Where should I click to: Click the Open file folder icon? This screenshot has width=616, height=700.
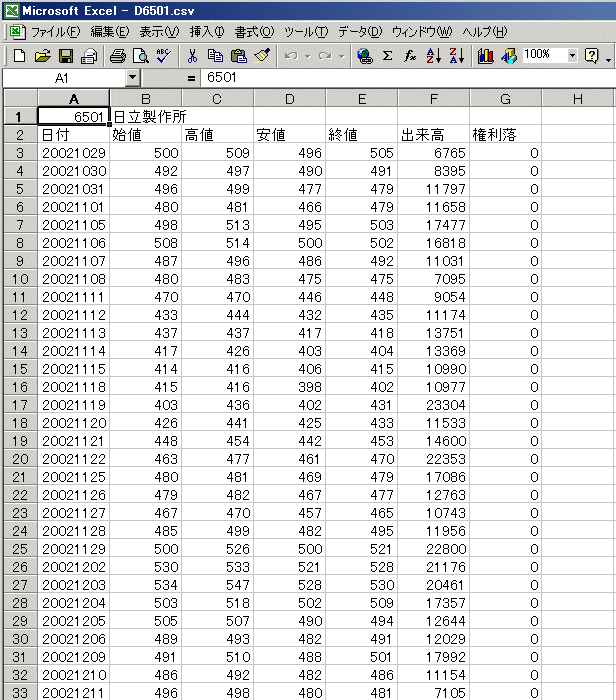click(x=42, y=56)
